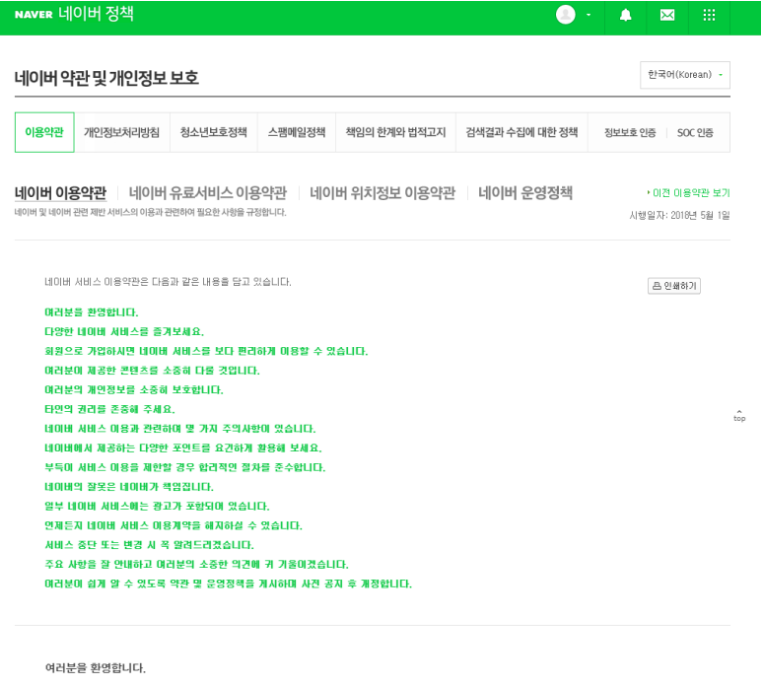The width and height of the screenshot is (761, 678).
Task: Open the 청소년보호정책 tab
Action: coord(214,132)
